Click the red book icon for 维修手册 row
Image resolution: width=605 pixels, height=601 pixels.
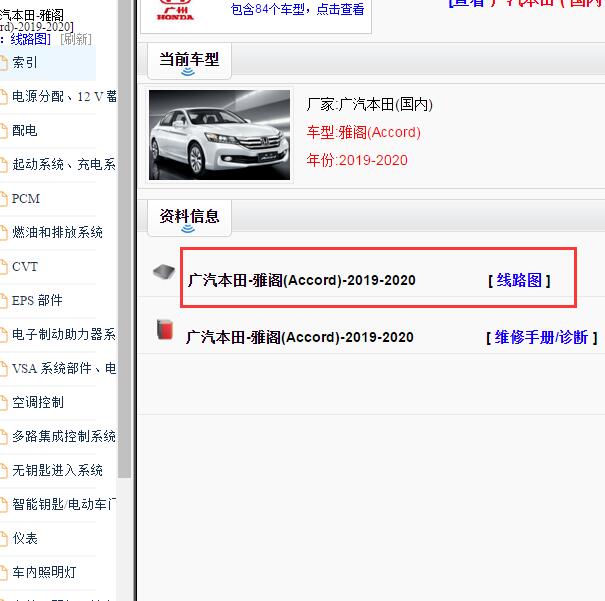pyautogui.click(x=165, y=330)
